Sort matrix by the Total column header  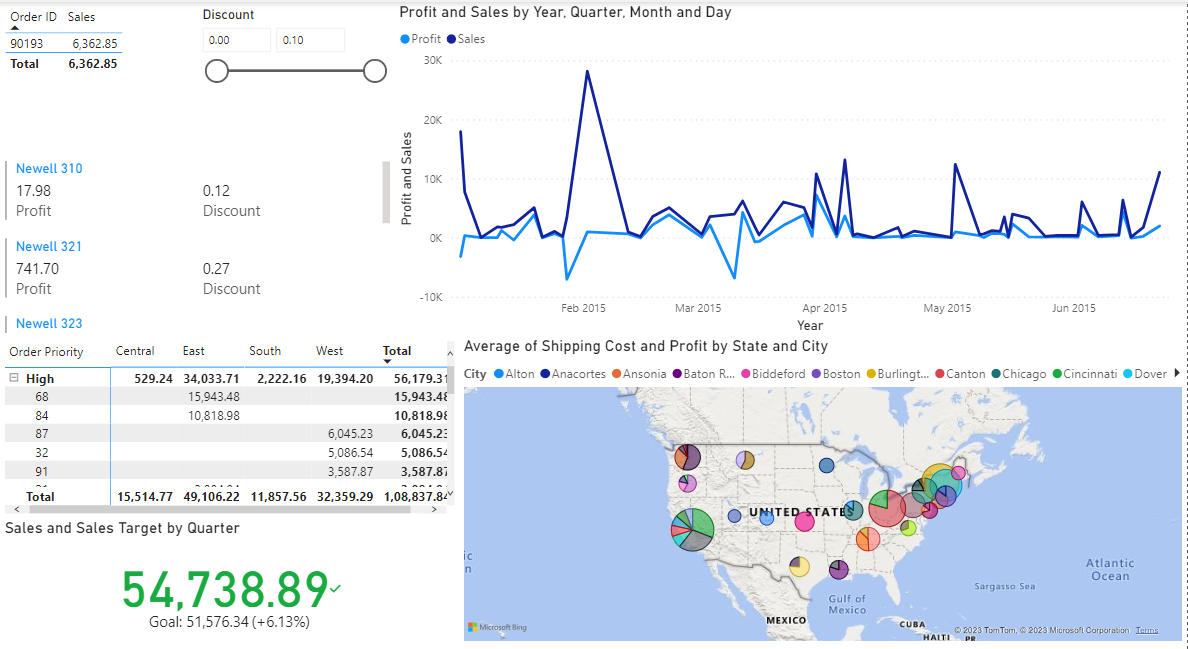point(397,351)
